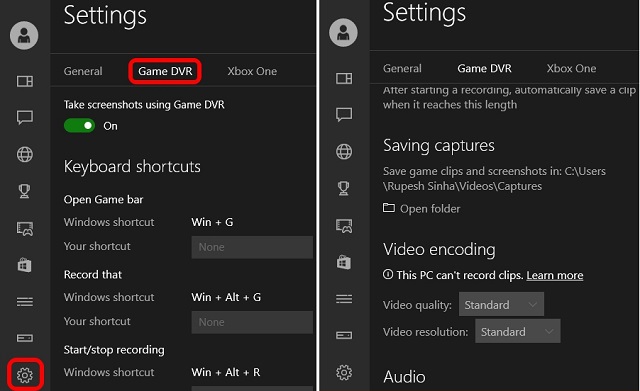
Task: Click the 'Audio' heading
Action: (404, 377)
